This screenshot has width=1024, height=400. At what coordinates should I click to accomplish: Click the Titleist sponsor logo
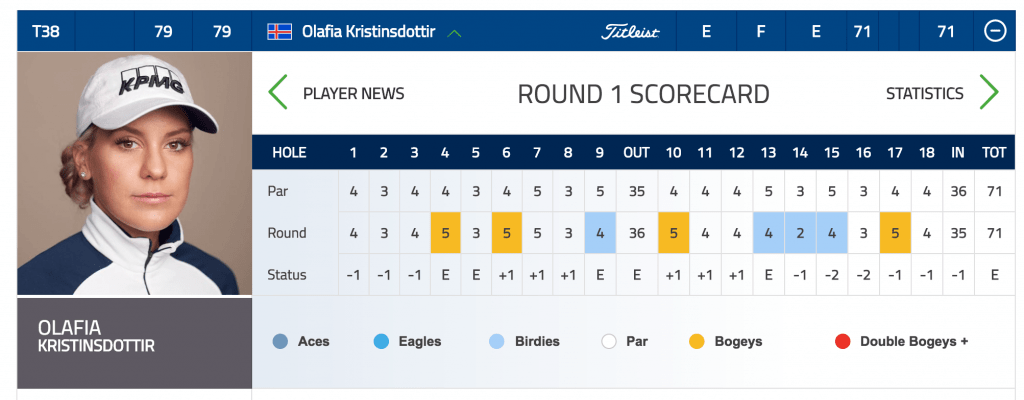630,32
